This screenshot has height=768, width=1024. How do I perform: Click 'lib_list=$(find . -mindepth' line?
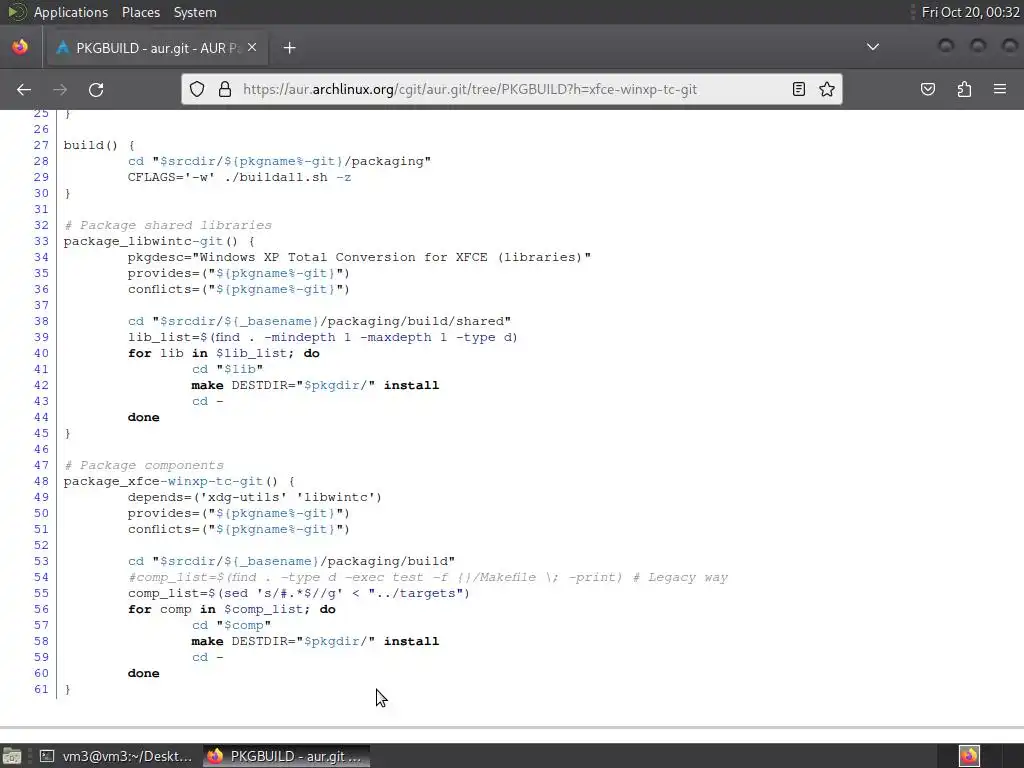tap(323, 337)
